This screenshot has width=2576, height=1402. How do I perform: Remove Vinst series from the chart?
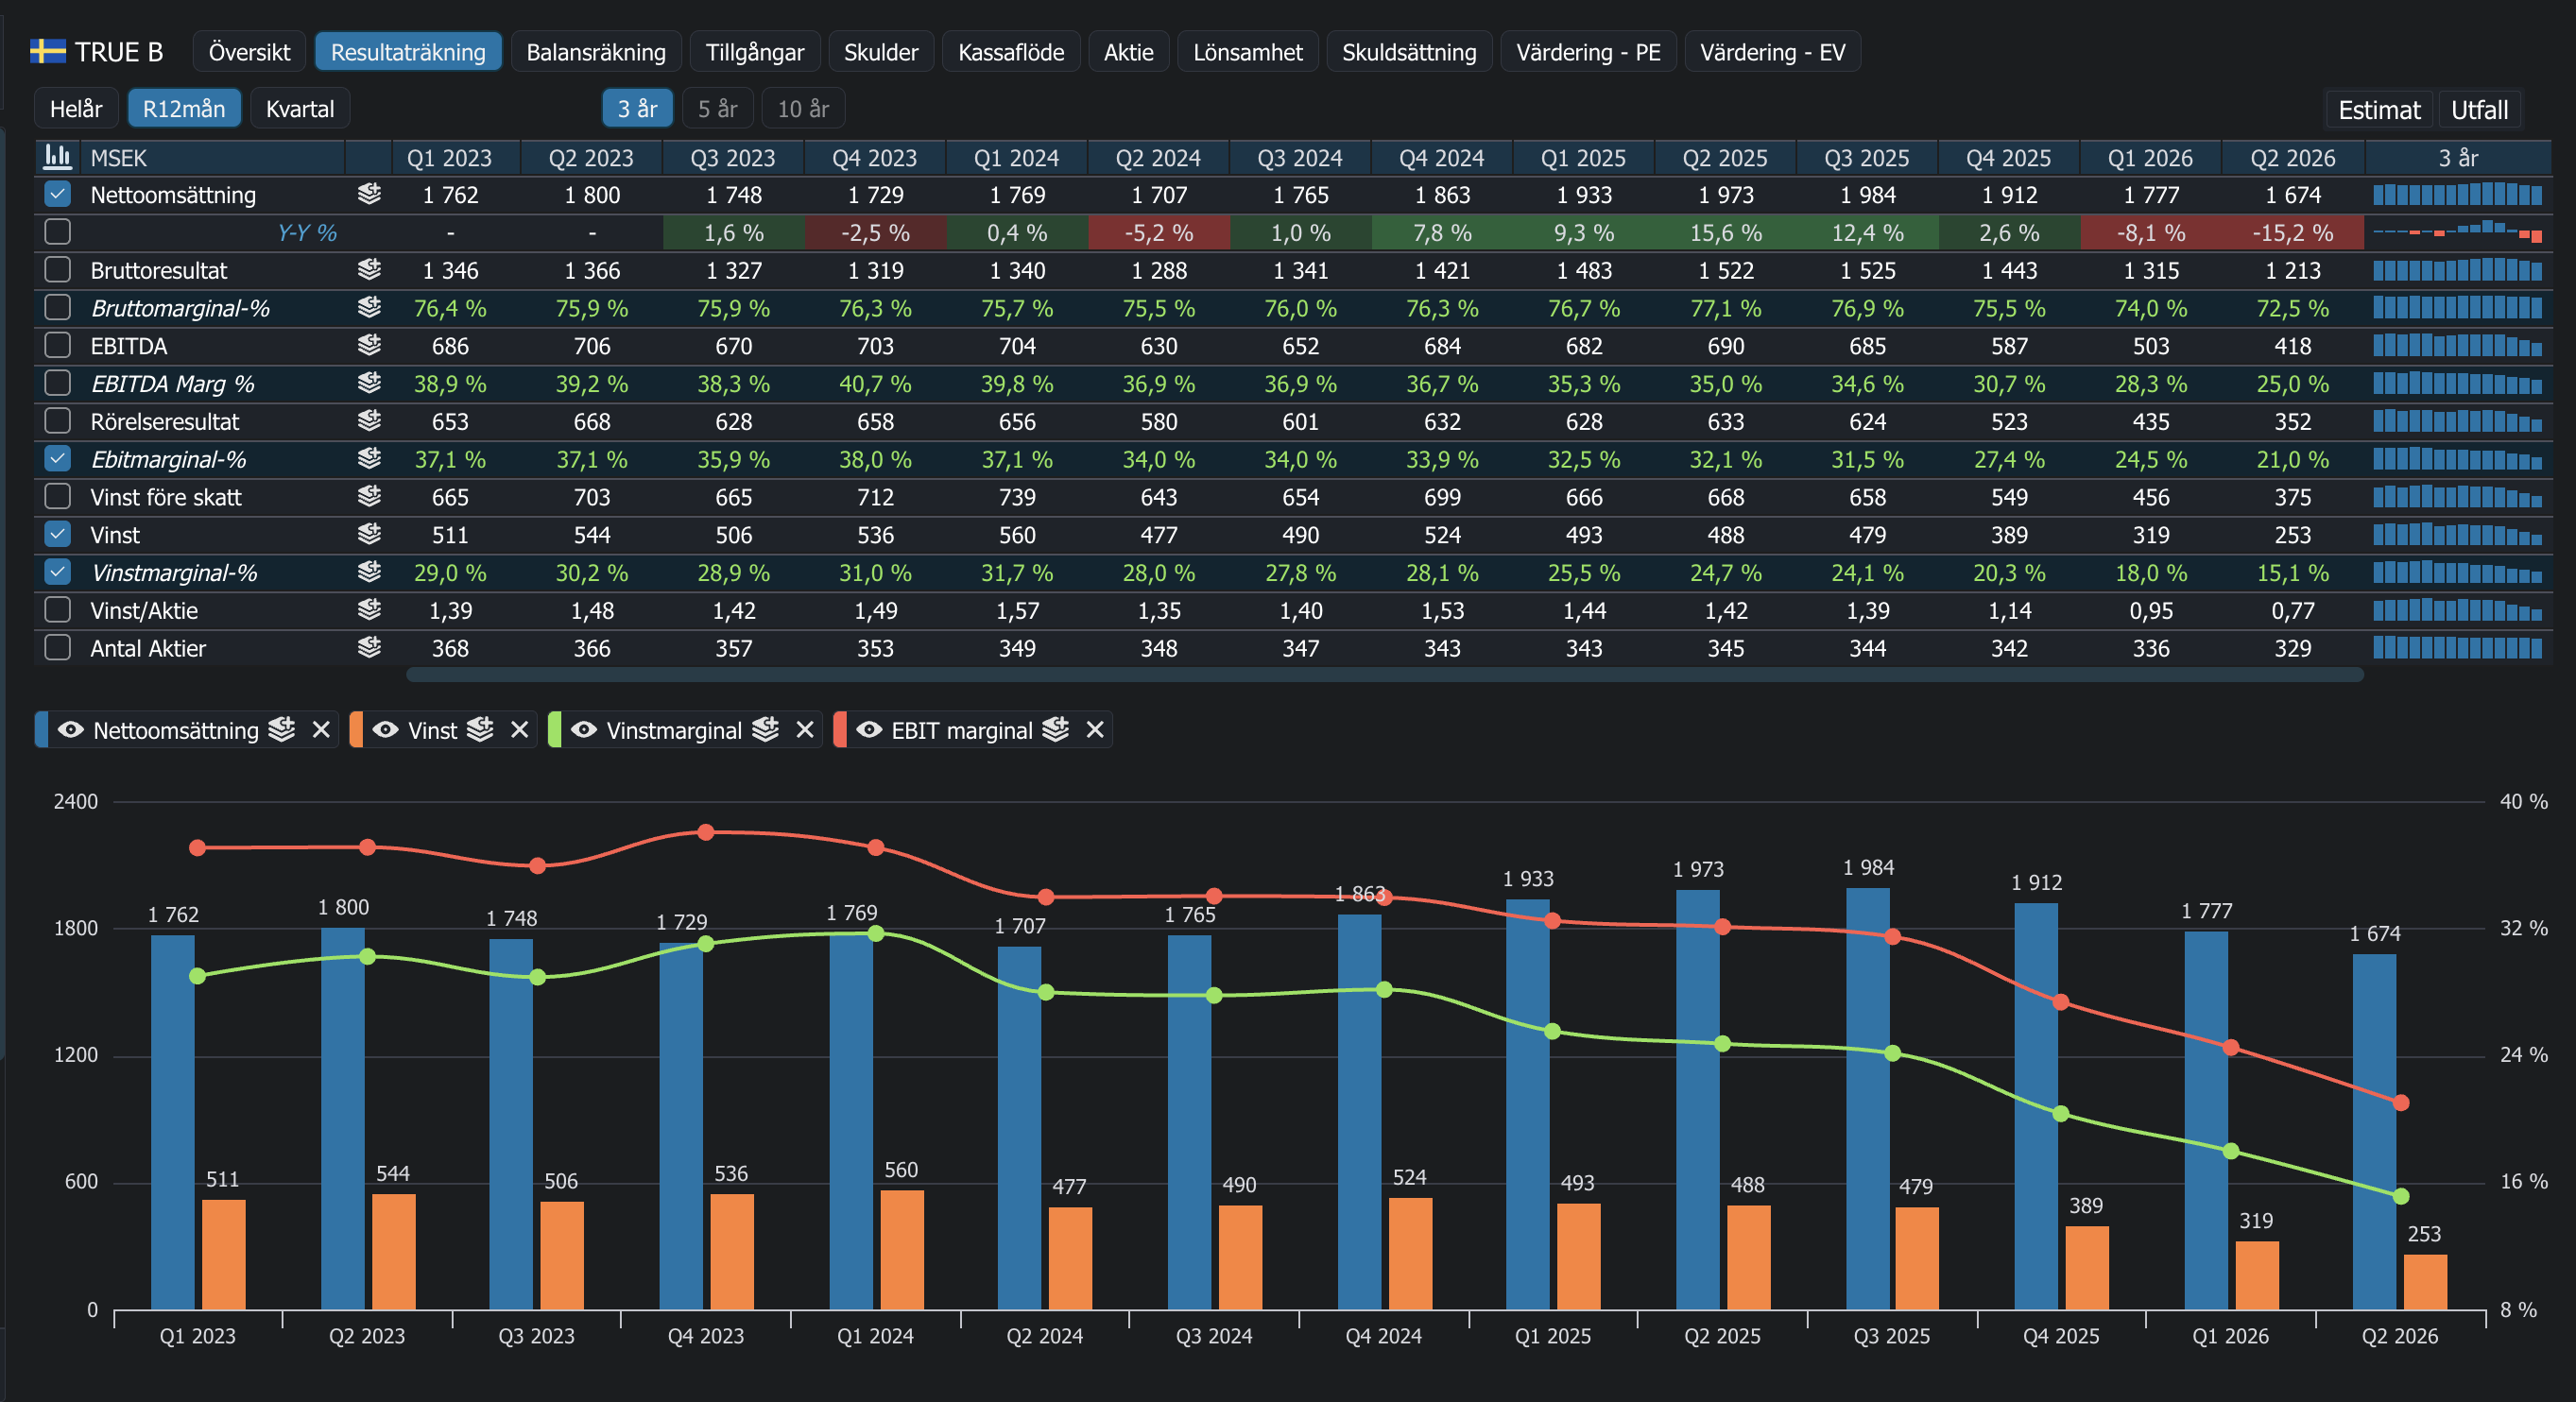click(519, 730)
